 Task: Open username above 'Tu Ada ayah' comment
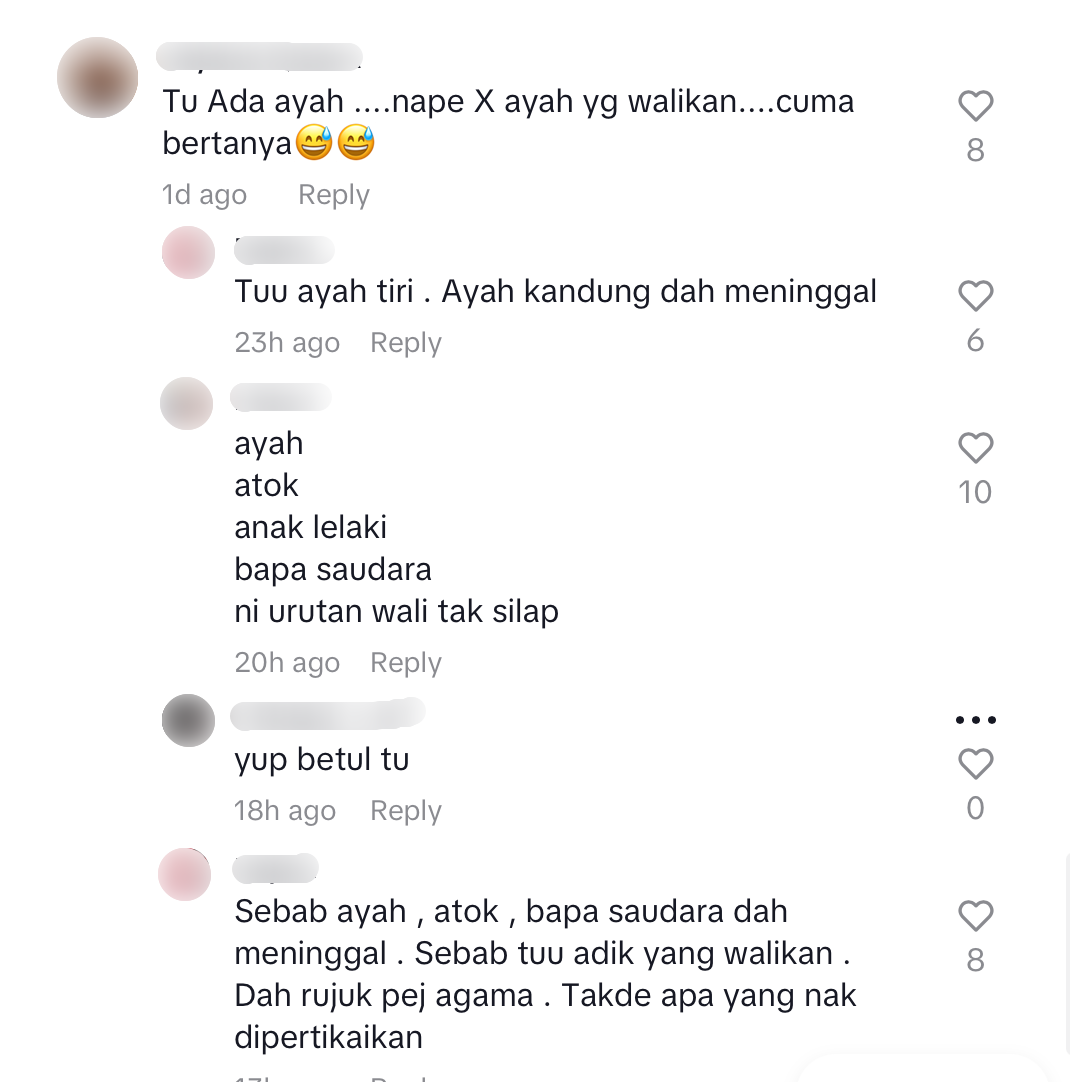click(x=259, y=57)
